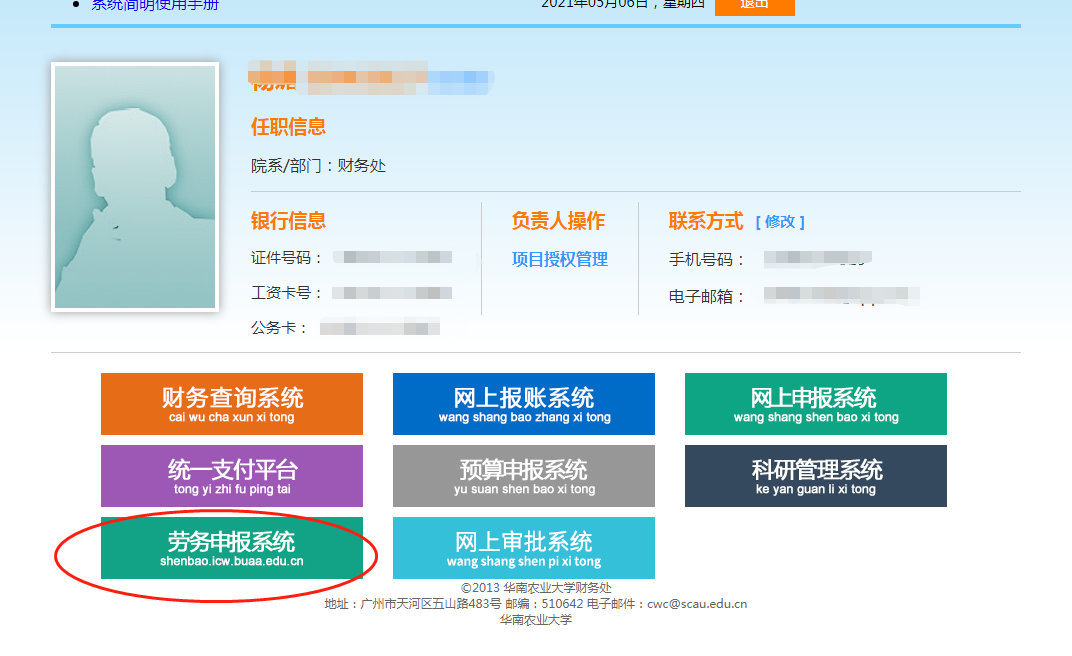Click the 电子邮箱 label
The image size is (1072, 656).
[x=706, y=297]
